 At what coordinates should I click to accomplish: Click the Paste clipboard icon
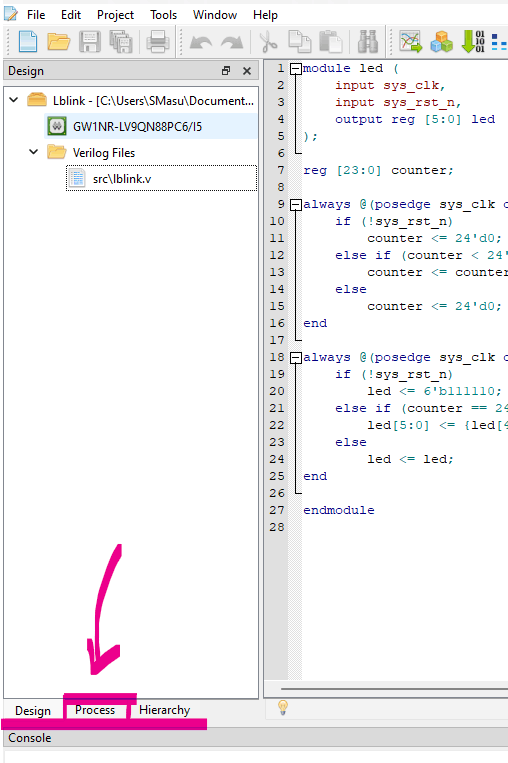coord(331,42)
